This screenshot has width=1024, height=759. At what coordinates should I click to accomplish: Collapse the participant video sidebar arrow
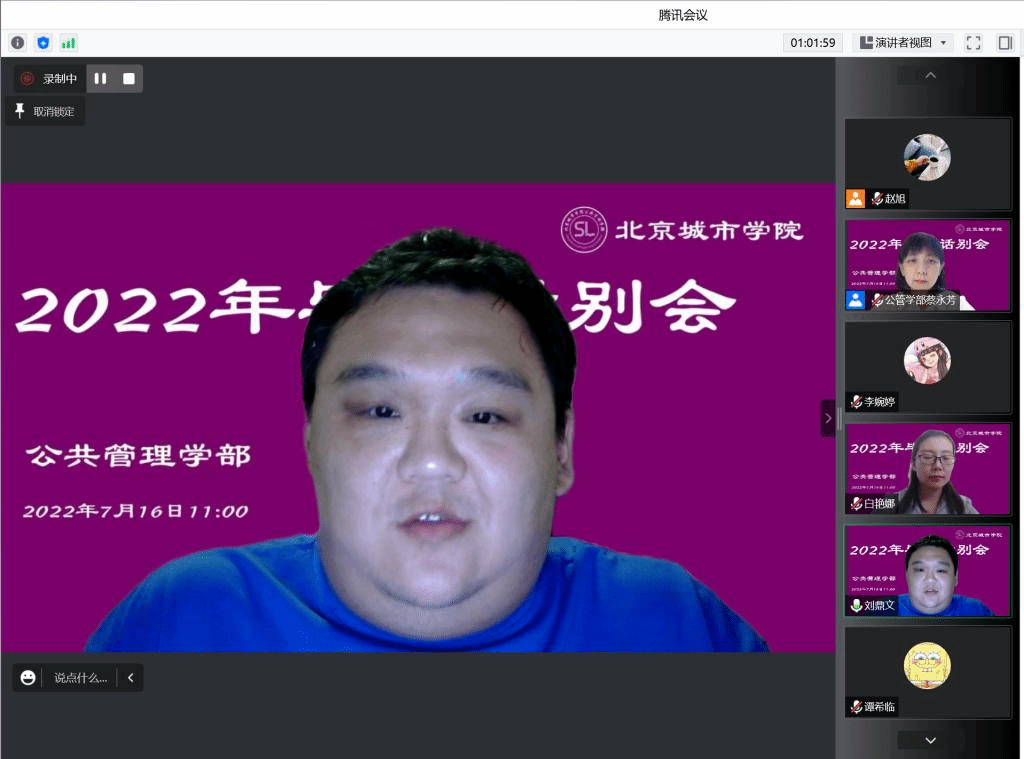(x=827, y=418)
